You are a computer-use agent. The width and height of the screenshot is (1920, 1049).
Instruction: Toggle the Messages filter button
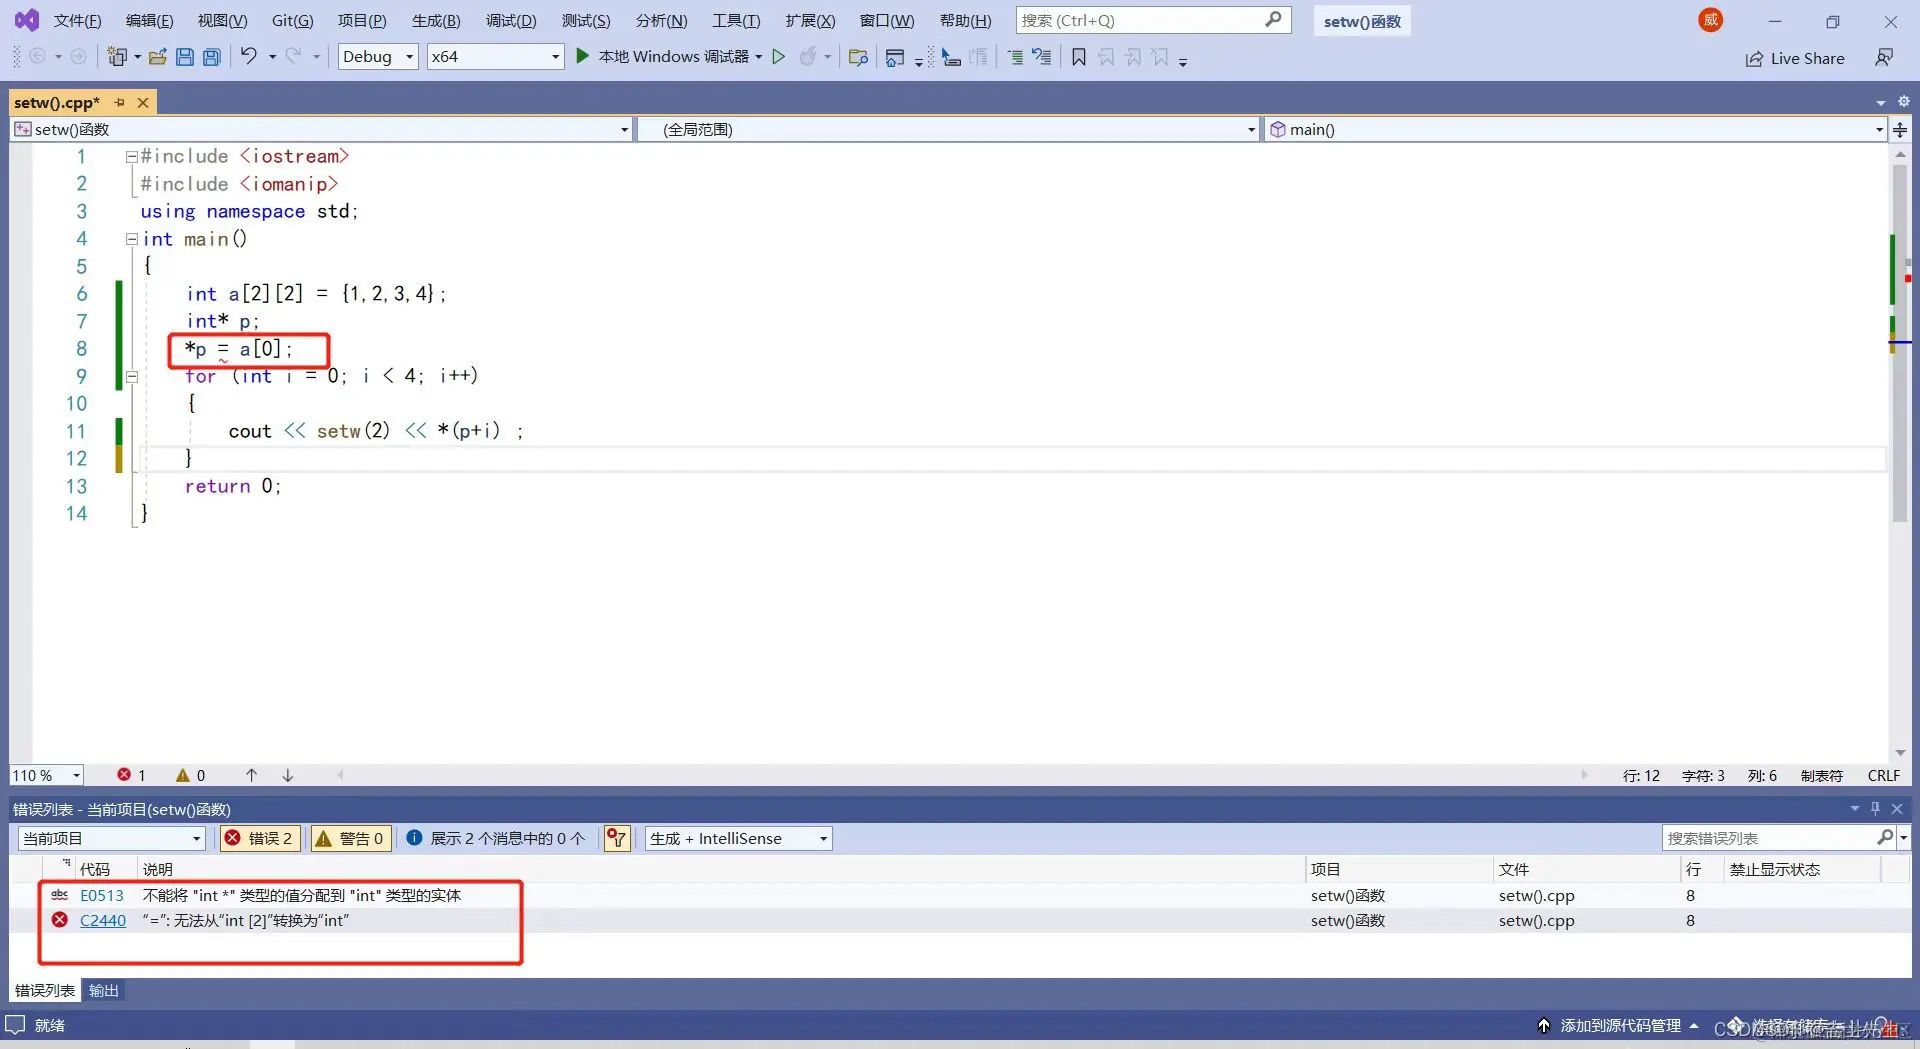[x=496, y=838]
